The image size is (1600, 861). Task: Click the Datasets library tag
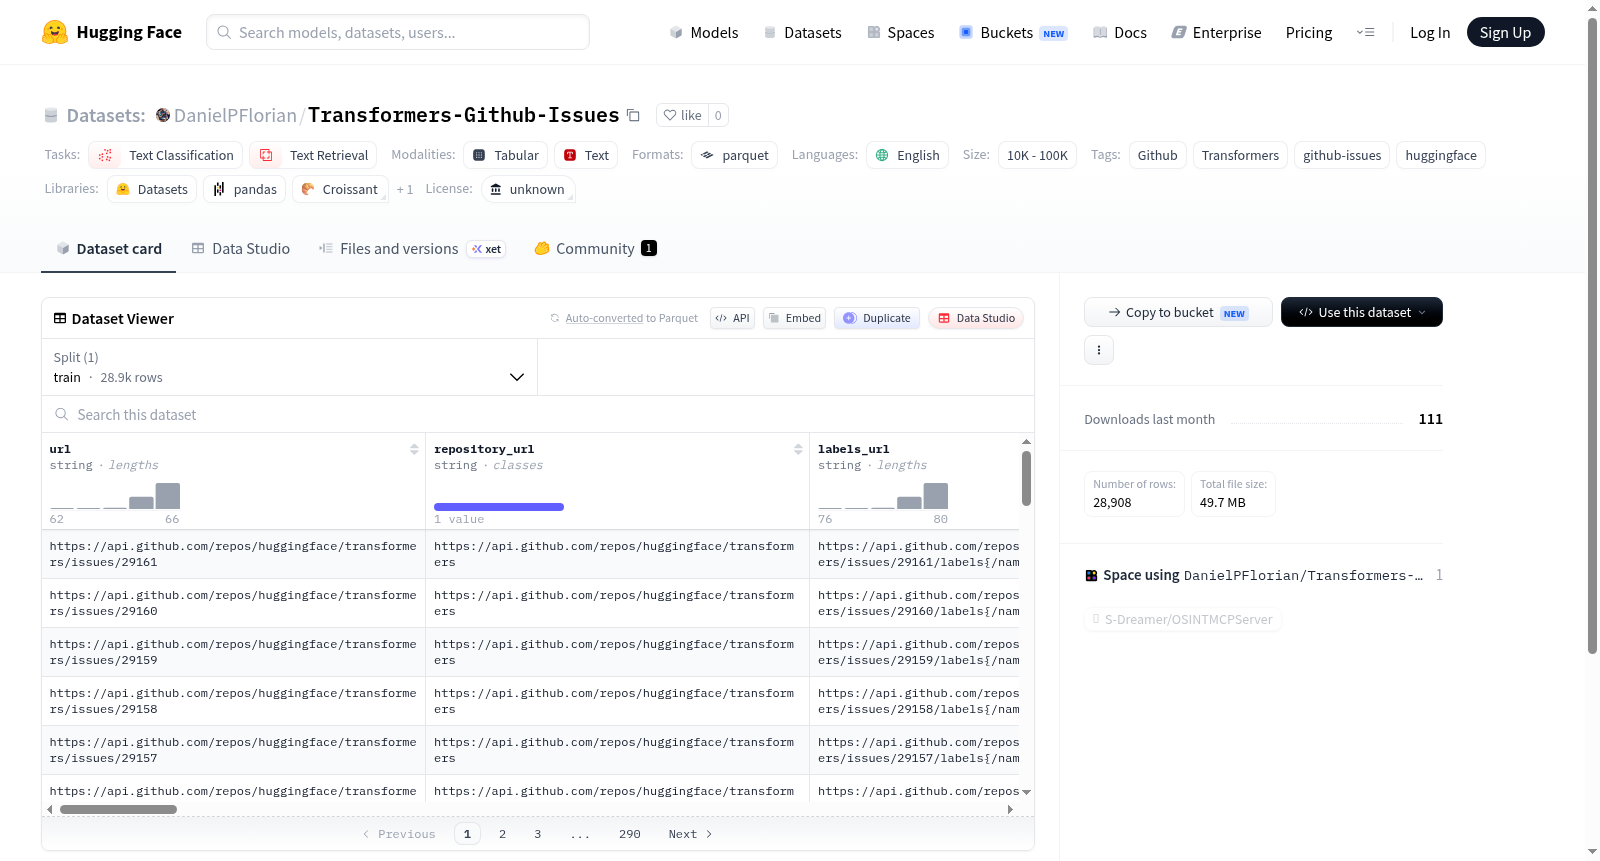coord(152,189)
